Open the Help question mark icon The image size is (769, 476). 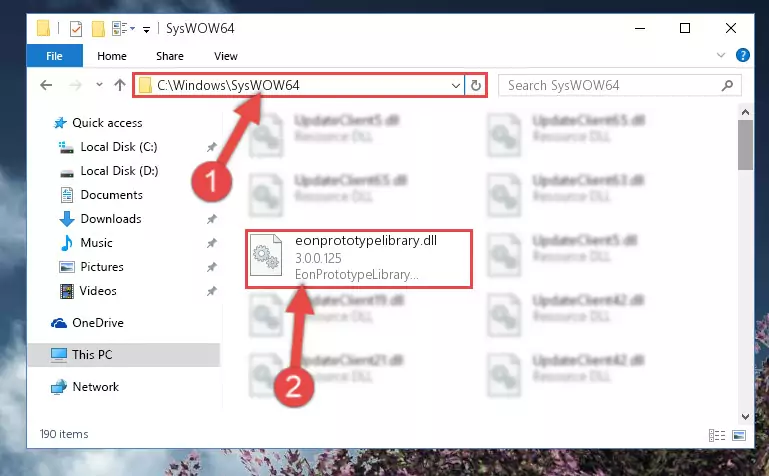pos(743,55)
